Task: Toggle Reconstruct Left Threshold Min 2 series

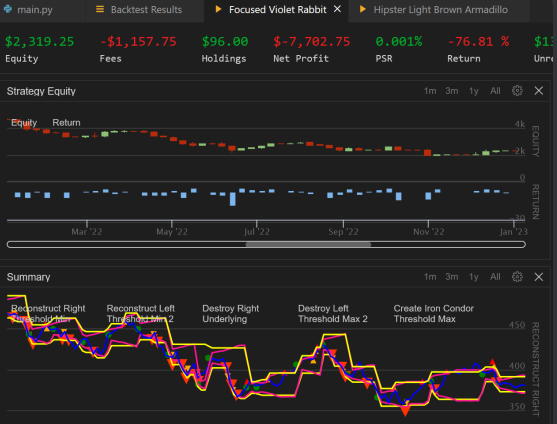Action: tap(141, 314)
